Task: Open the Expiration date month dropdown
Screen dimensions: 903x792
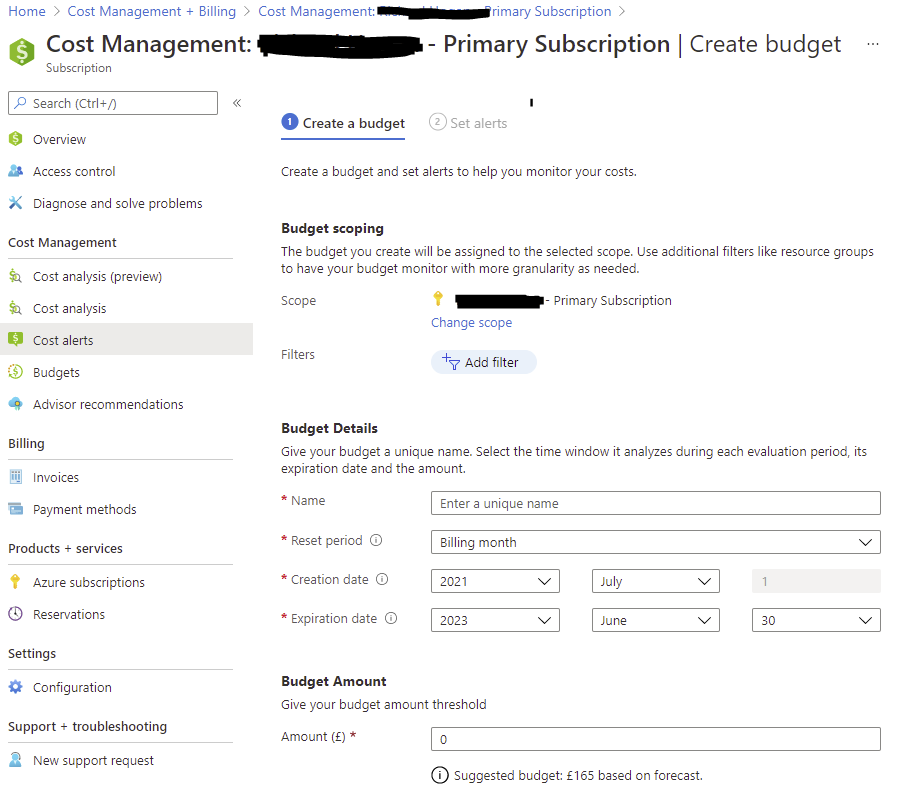Action: (x=655, y=620)
